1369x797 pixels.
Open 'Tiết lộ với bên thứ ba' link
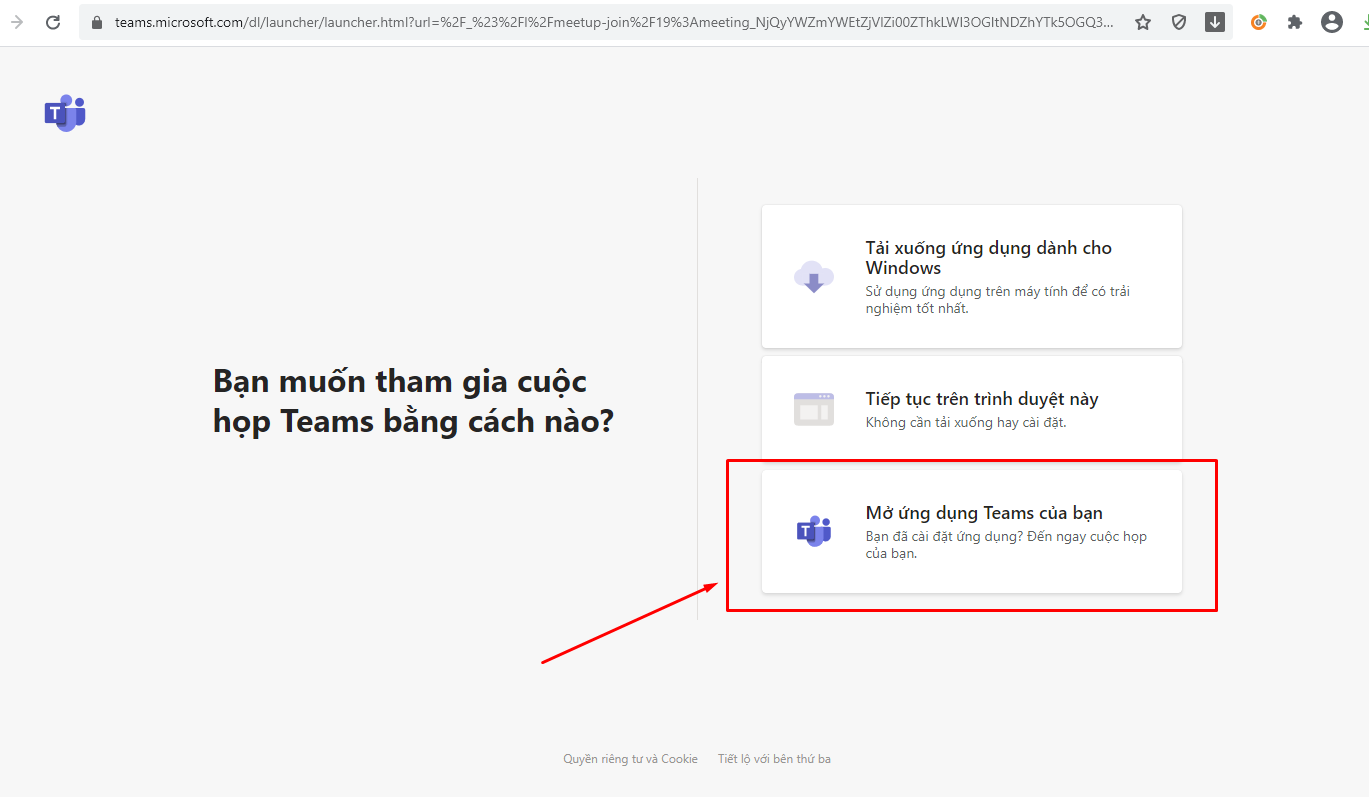point(774,759)
